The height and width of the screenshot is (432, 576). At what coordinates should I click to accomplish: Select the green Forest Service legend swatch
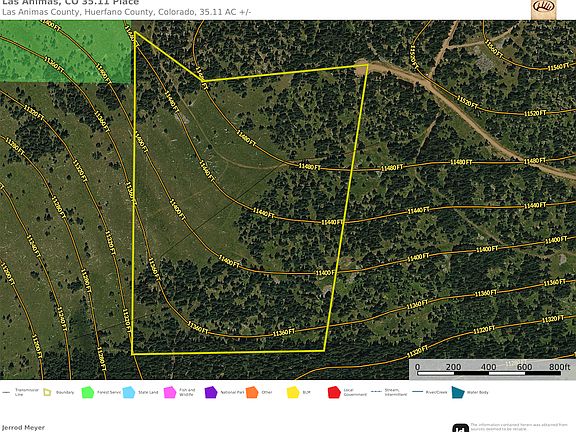coord(88,392)
